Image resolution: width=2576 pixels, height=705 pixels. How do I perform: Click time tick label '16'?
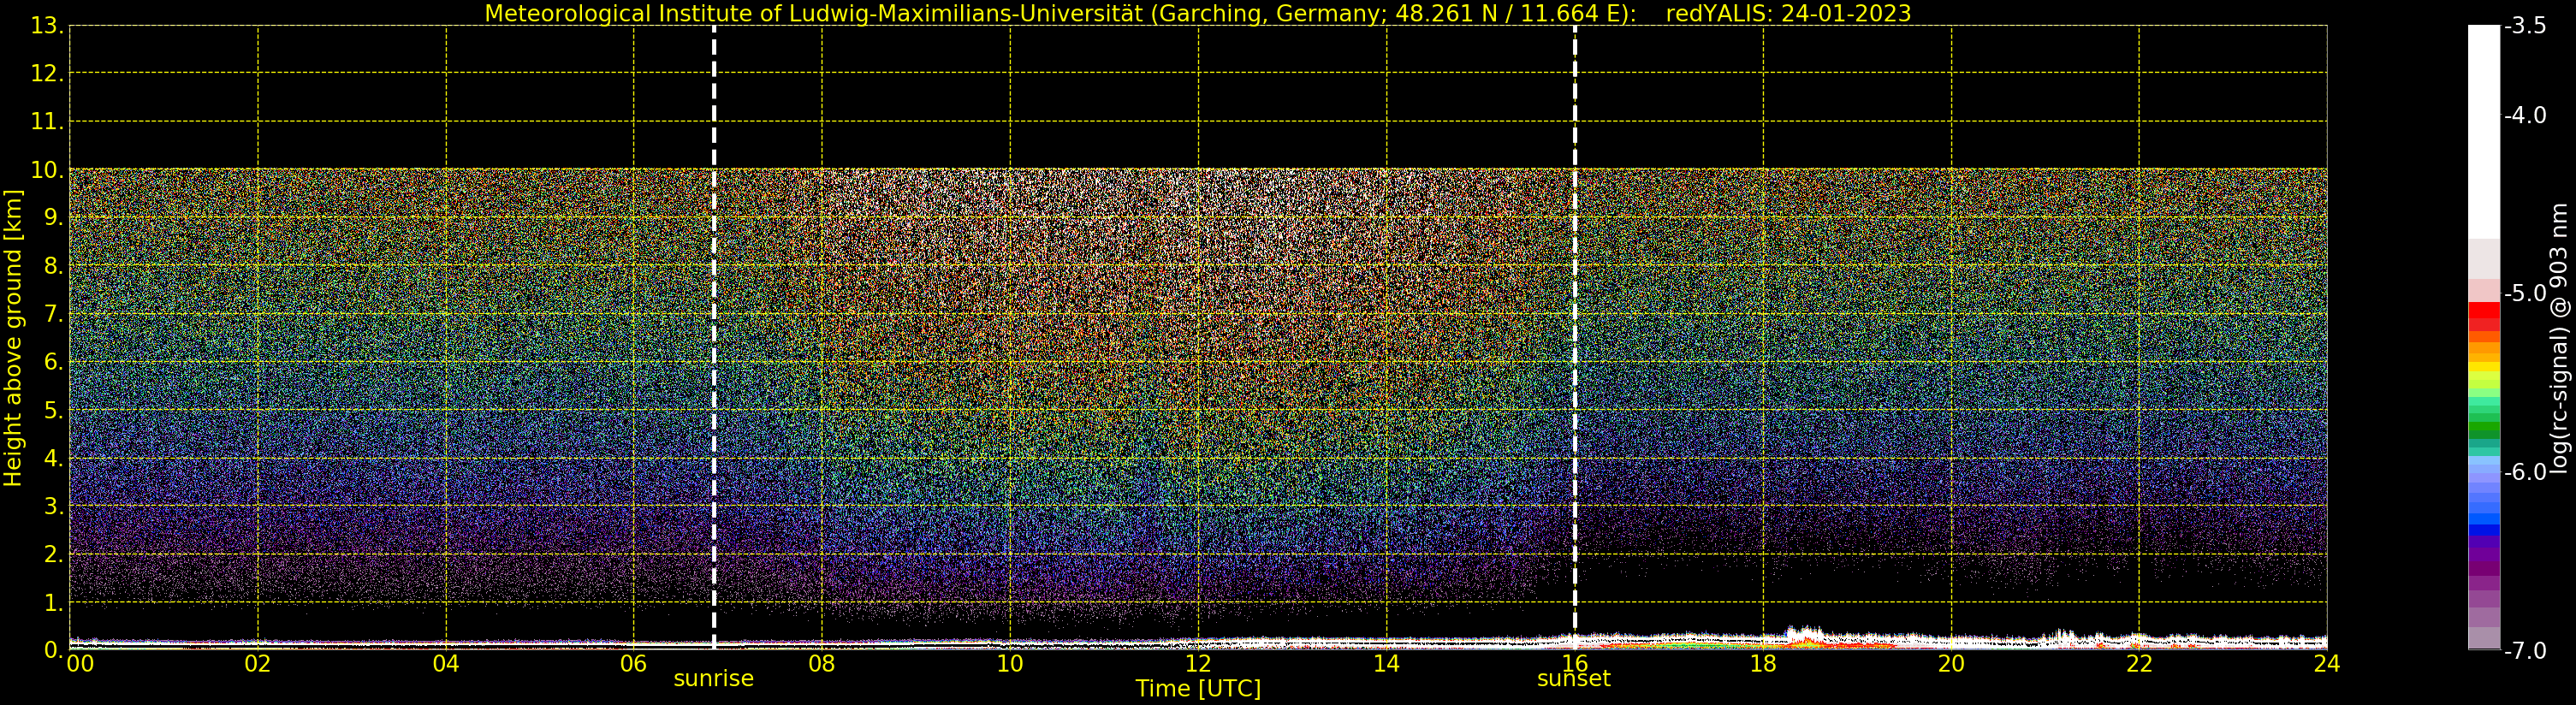(1574, 664)
